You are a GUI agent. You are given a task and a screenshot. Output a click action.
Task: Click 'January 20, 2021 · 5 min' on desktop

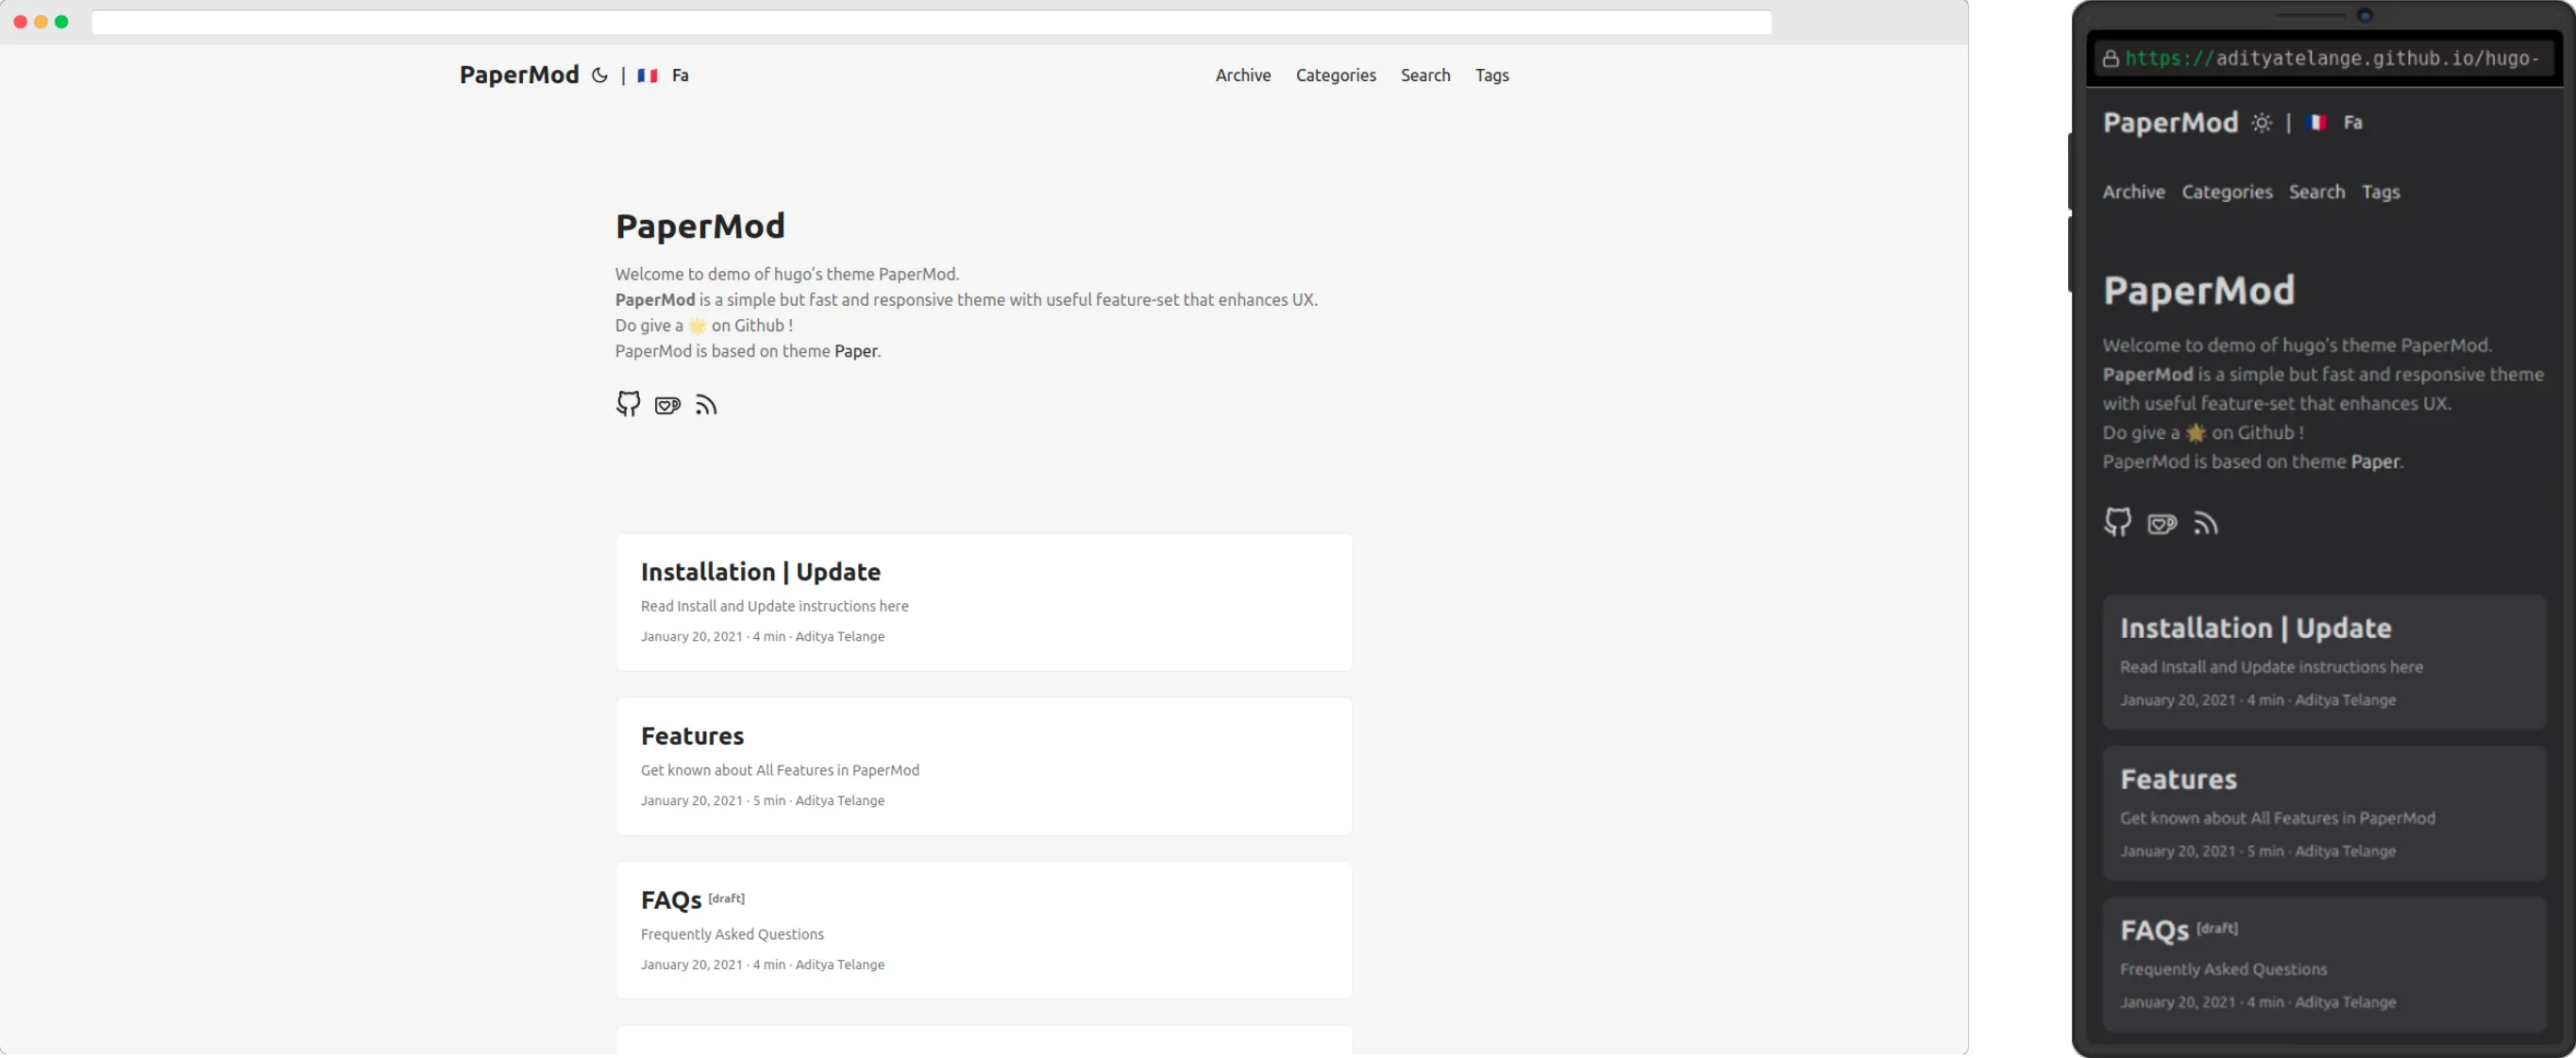[713, 800]
